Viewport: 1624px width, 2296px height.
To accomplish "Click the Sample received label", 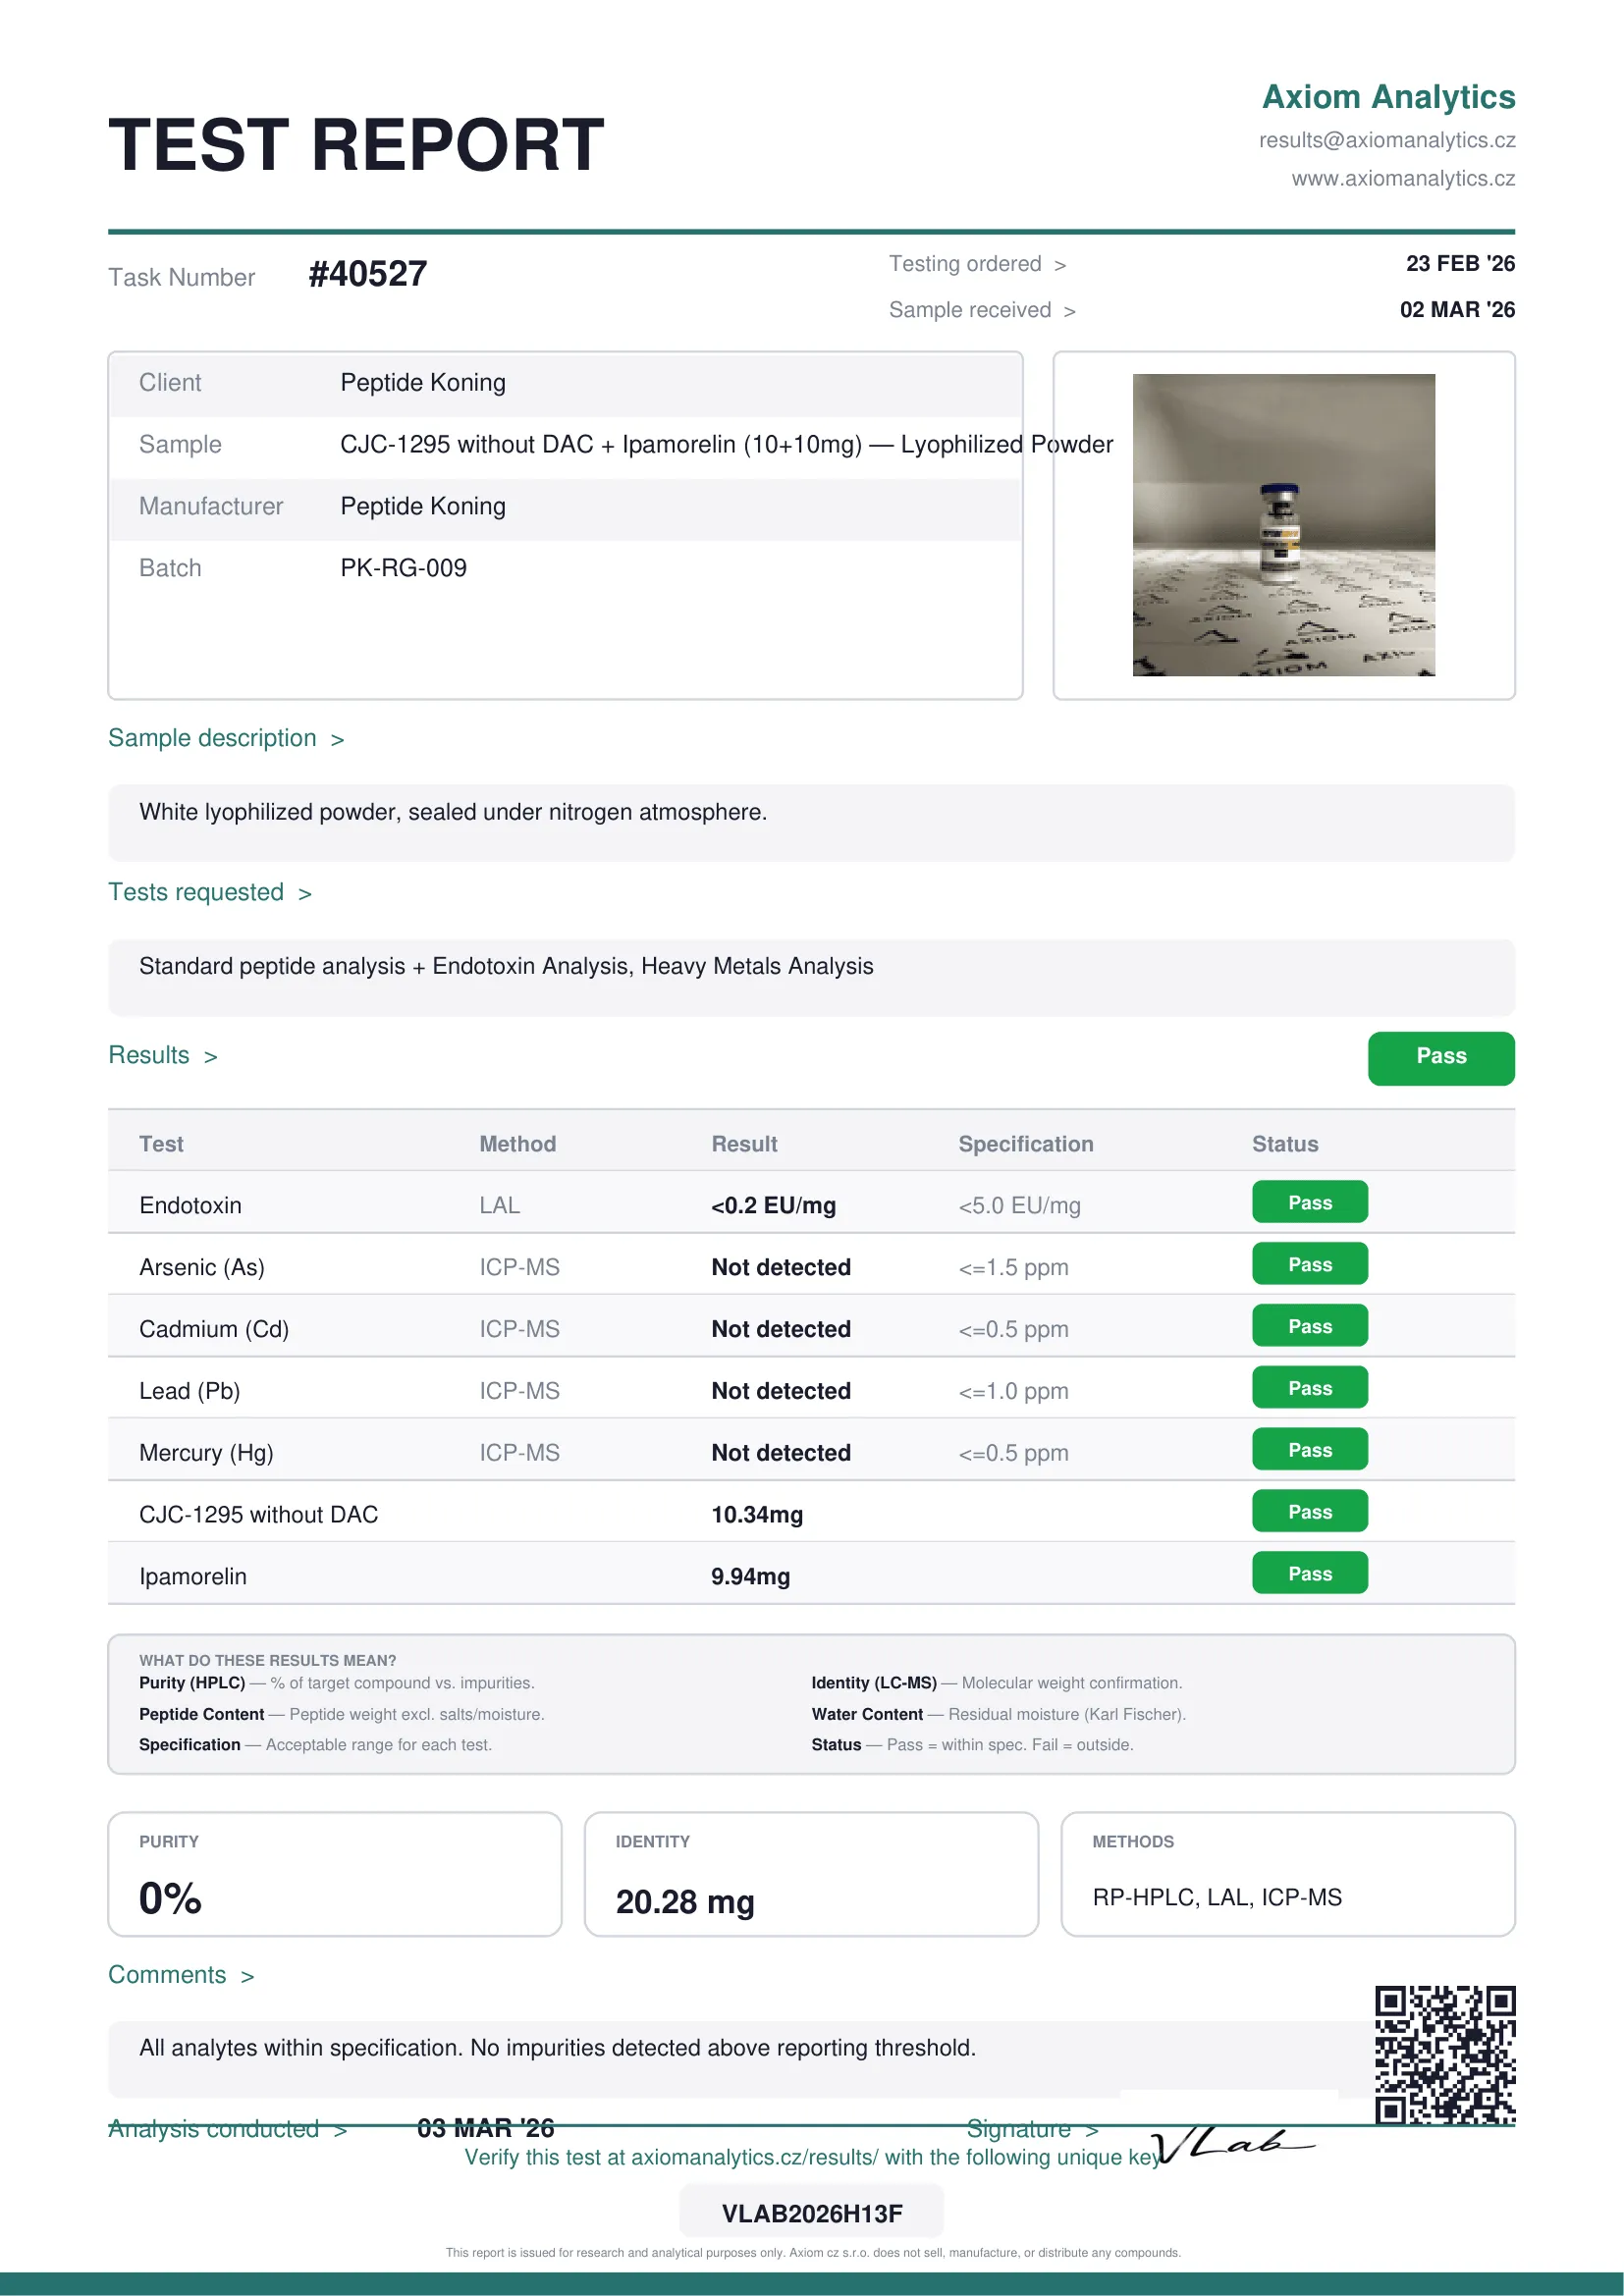I will [982, 310].
